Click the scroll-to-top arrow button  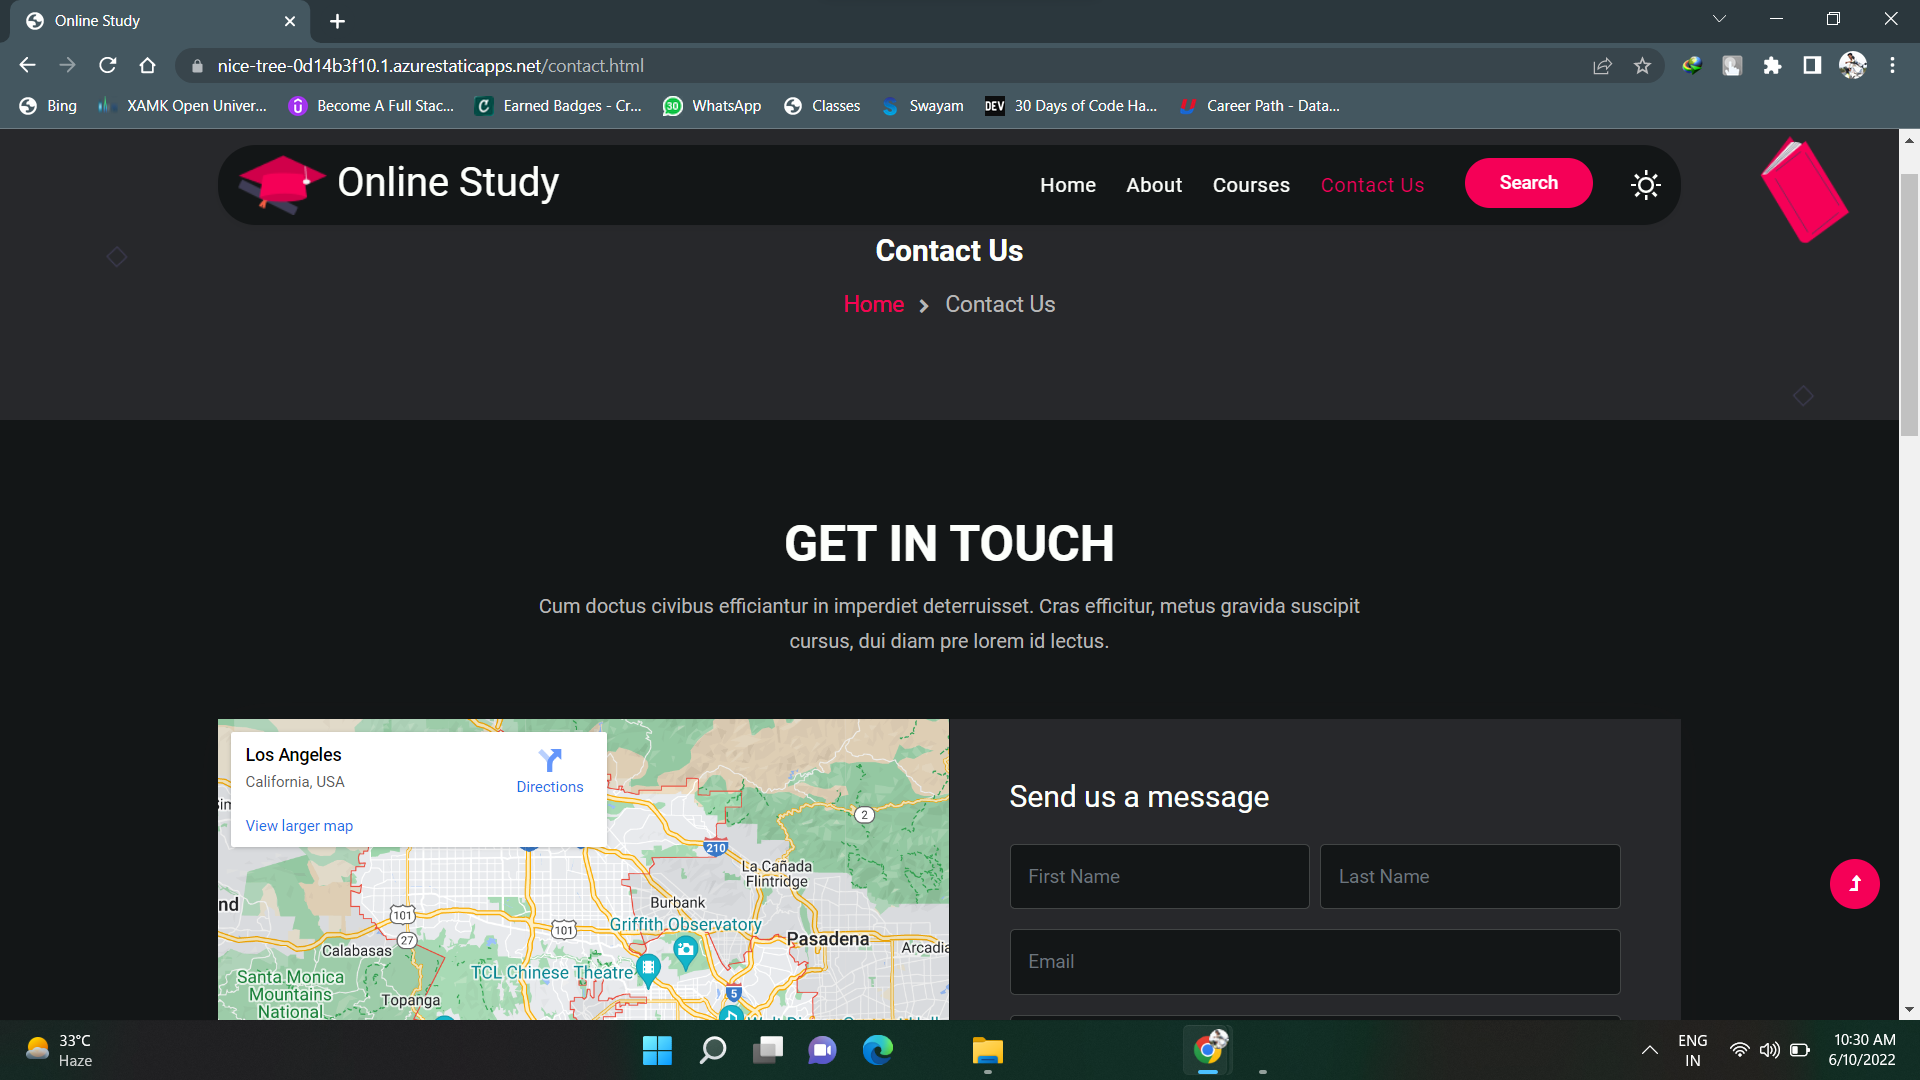click(x=1854, y=884)
